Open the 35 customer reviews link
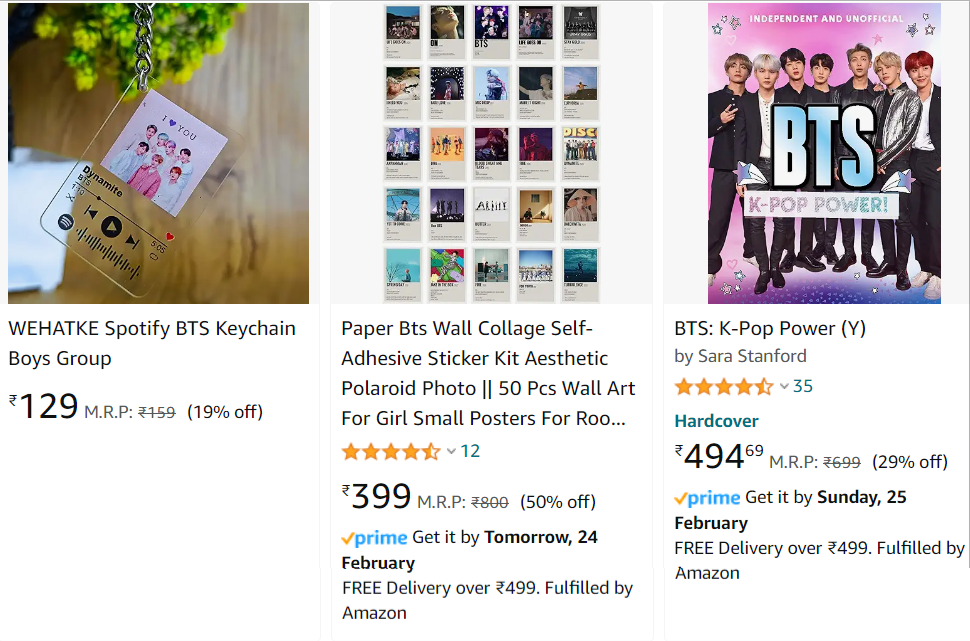This screenshot has width=970, height=641. tap(803, 386)
